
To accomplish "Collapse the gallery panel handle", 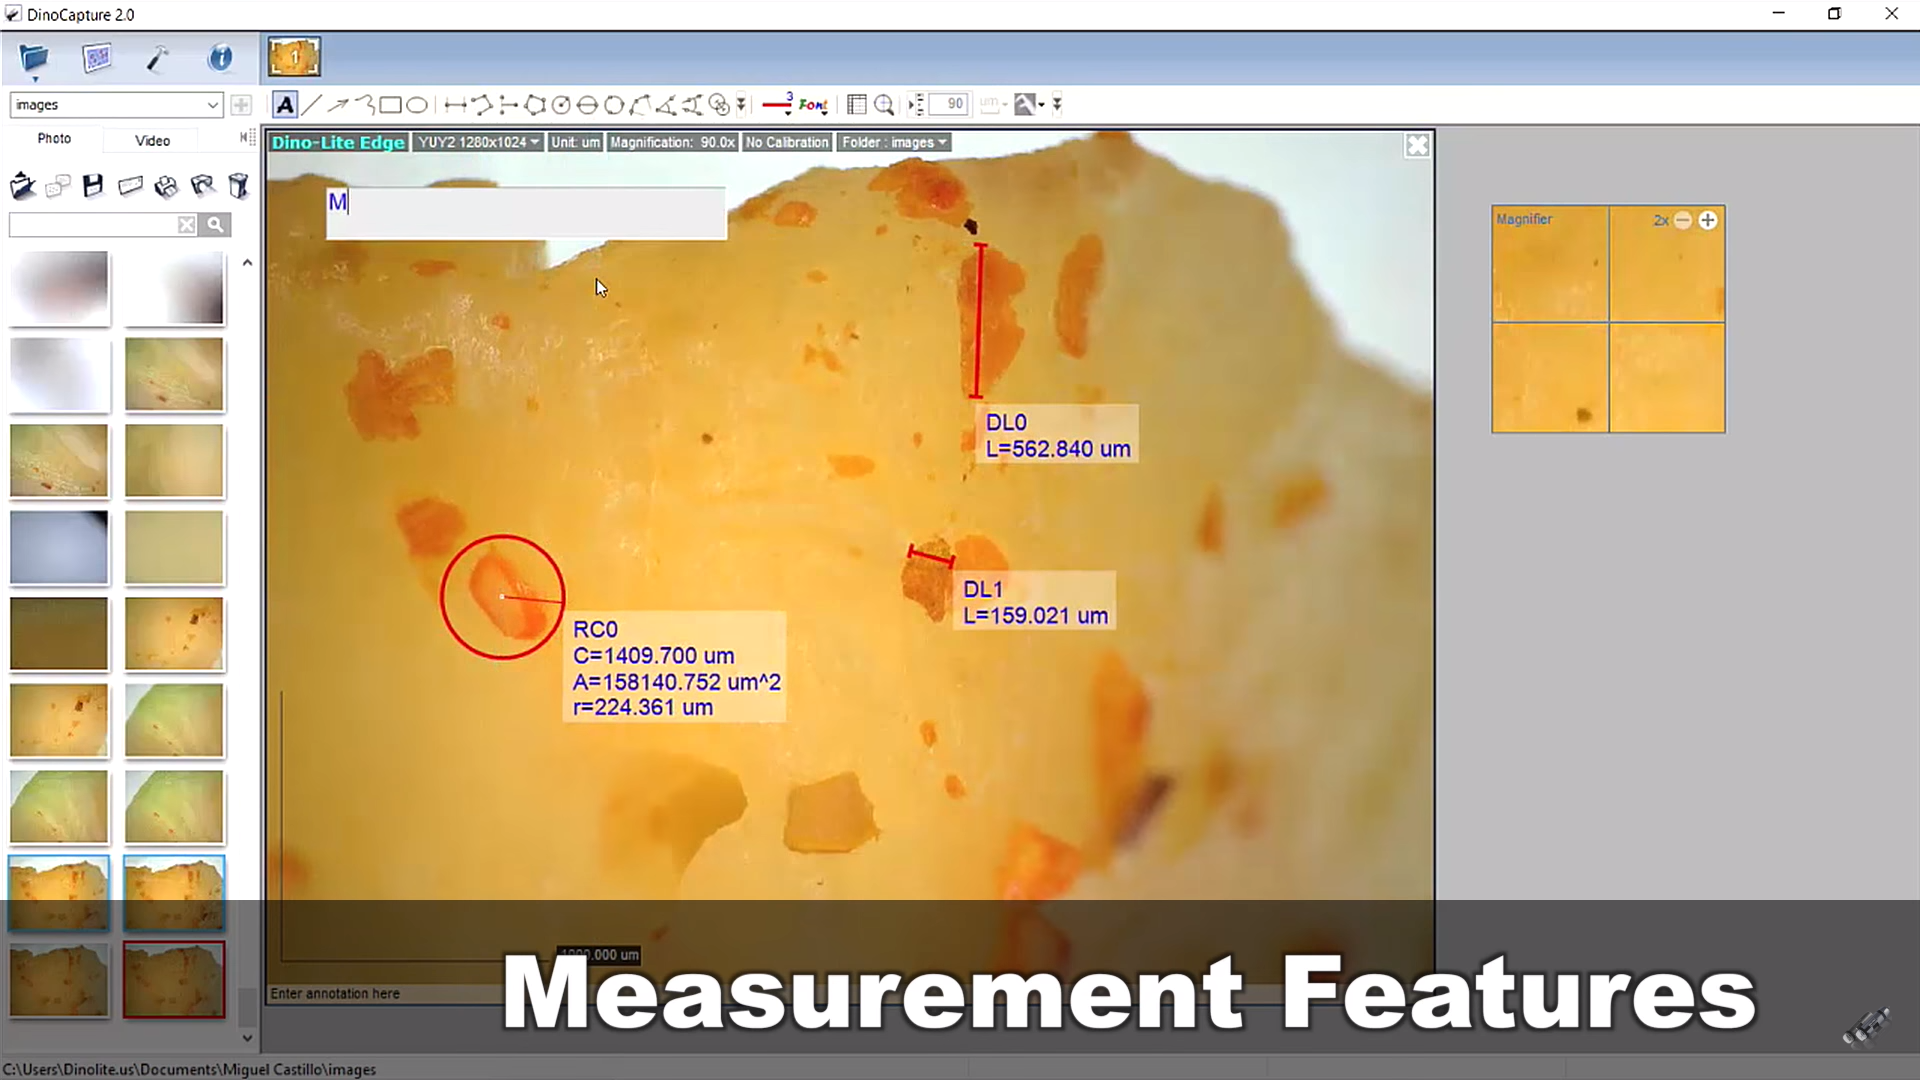I will coord(247,138).
